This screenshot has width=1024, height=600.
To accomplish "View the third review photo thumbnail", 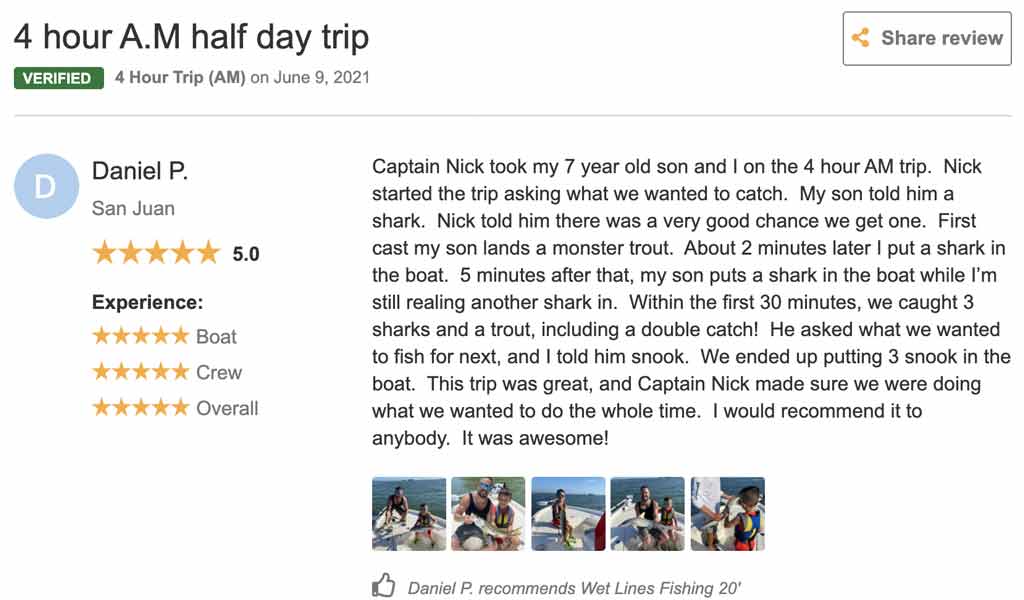I will click(x=568, y=514).
